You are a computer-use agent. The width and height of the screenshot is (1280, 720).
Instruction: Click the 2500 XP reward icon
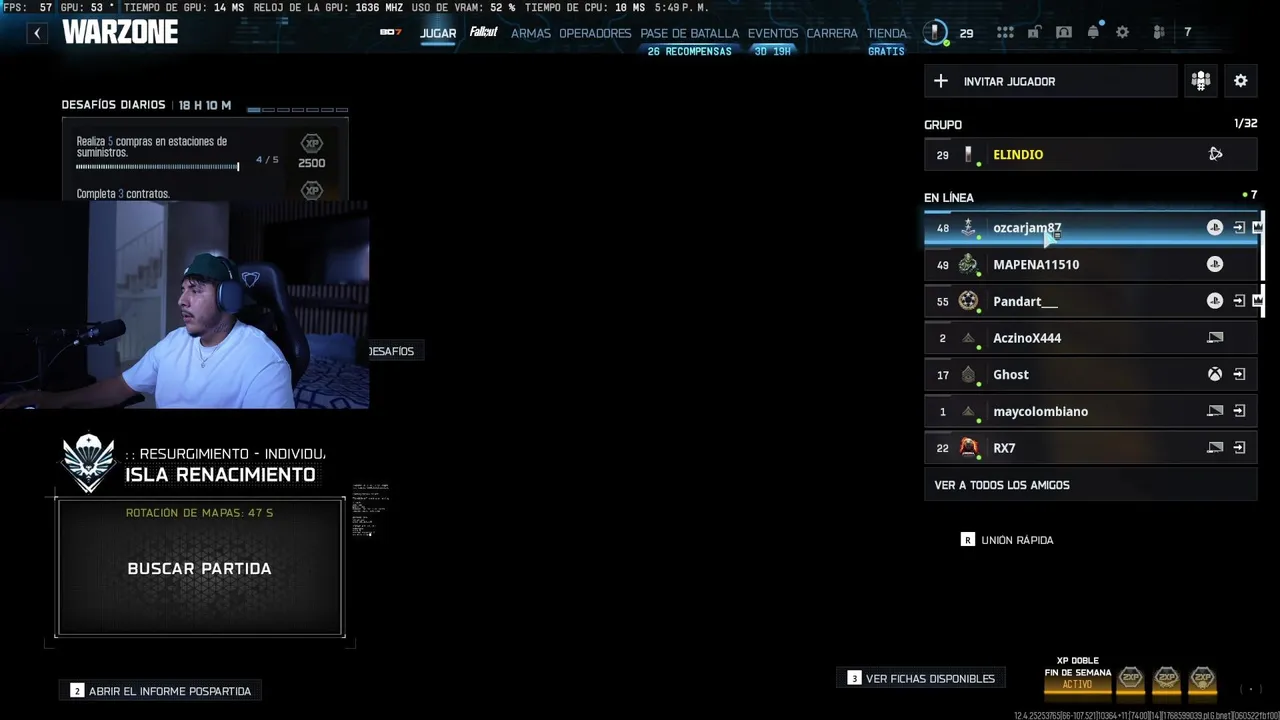click(x=312, y=143)
